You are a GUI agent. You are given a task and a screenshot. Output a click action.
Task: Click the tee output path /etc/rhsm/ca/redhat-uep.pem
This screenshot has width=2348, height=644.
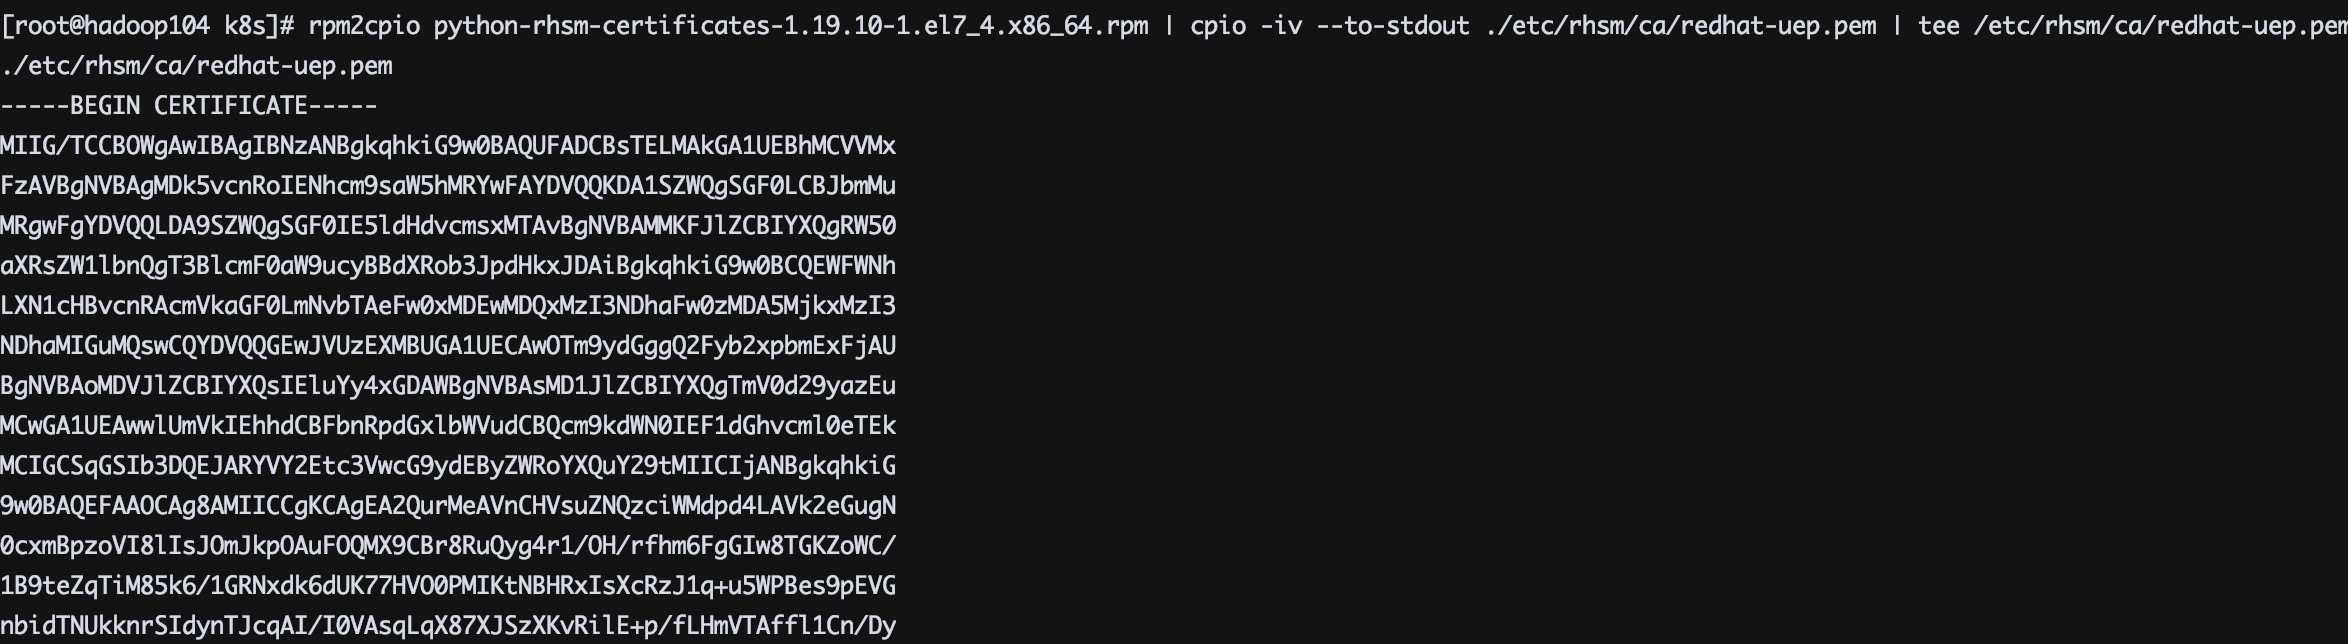[x=2160, y=26]
